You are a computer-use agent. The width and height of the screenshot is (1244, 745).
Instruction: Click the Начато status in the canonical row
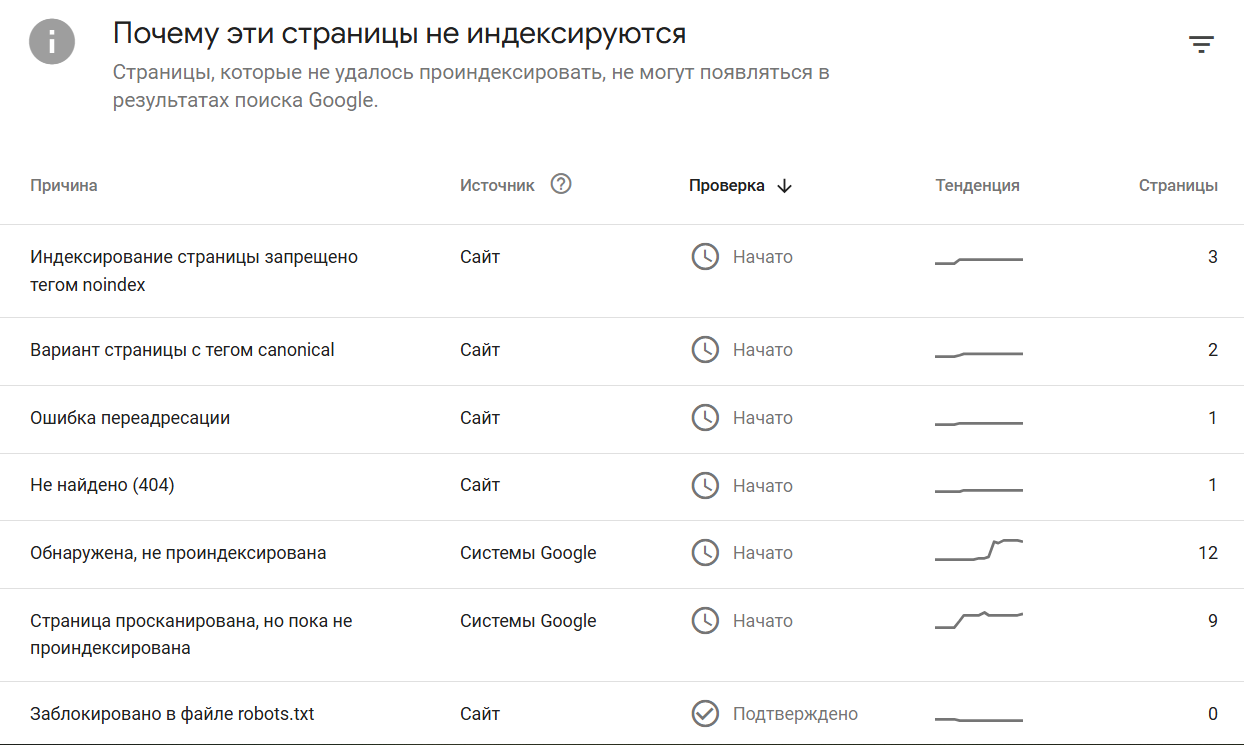point(762,350)
